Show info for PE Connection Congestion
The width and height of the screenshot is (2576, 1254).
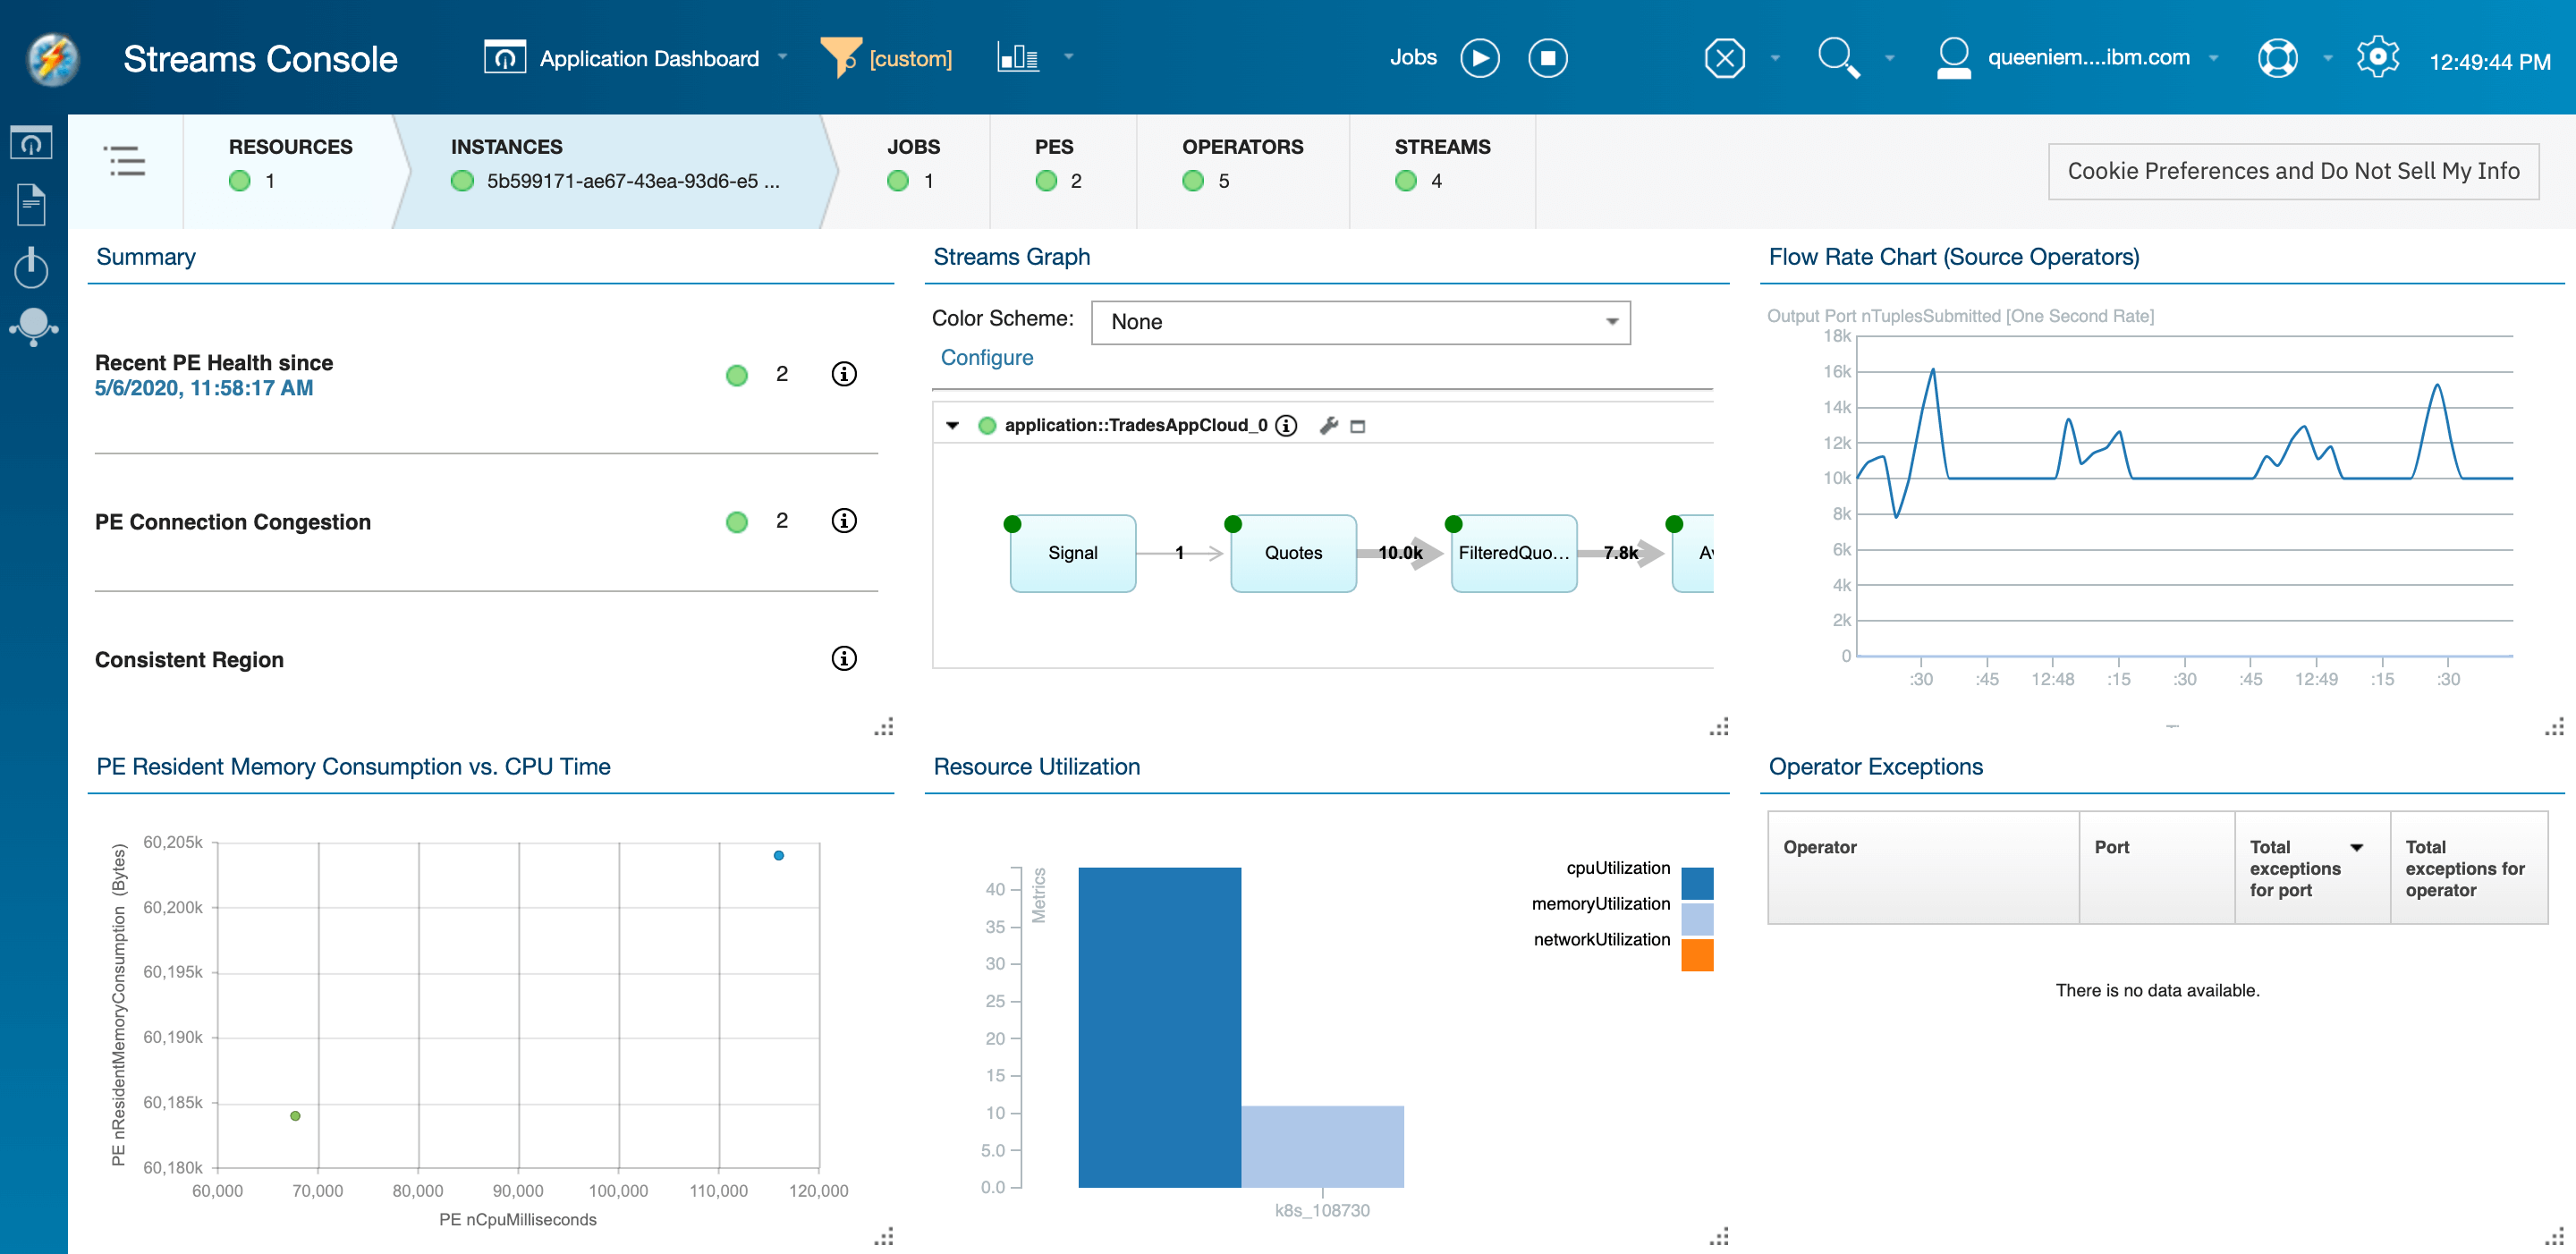(x=844, y=521)
